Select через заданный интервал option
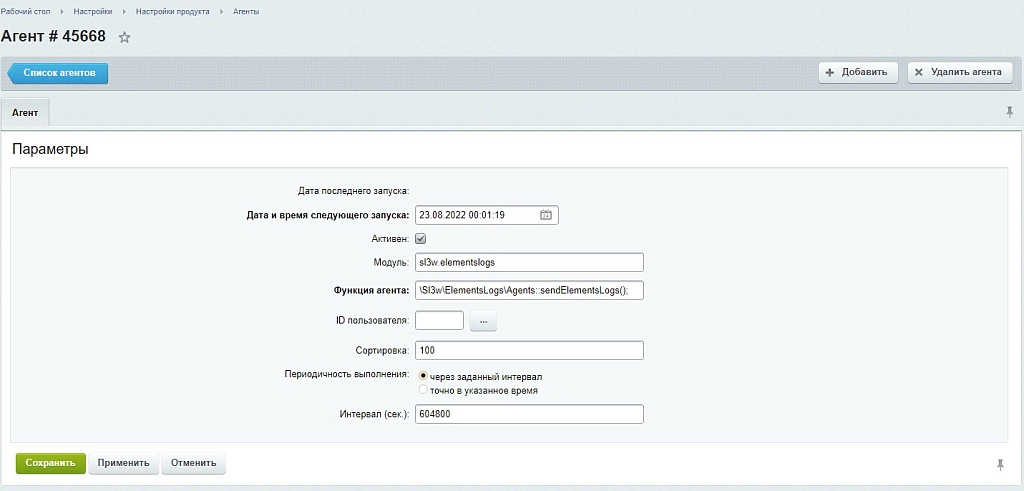Screen dimensions: 1024x491 [x=423, y=376]
